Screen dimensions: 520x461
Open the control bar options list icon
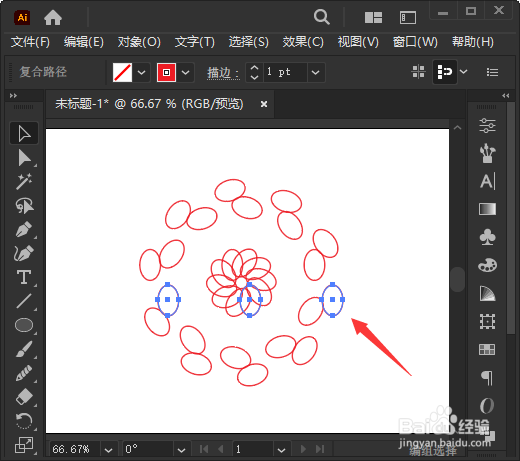coord(492,72)
